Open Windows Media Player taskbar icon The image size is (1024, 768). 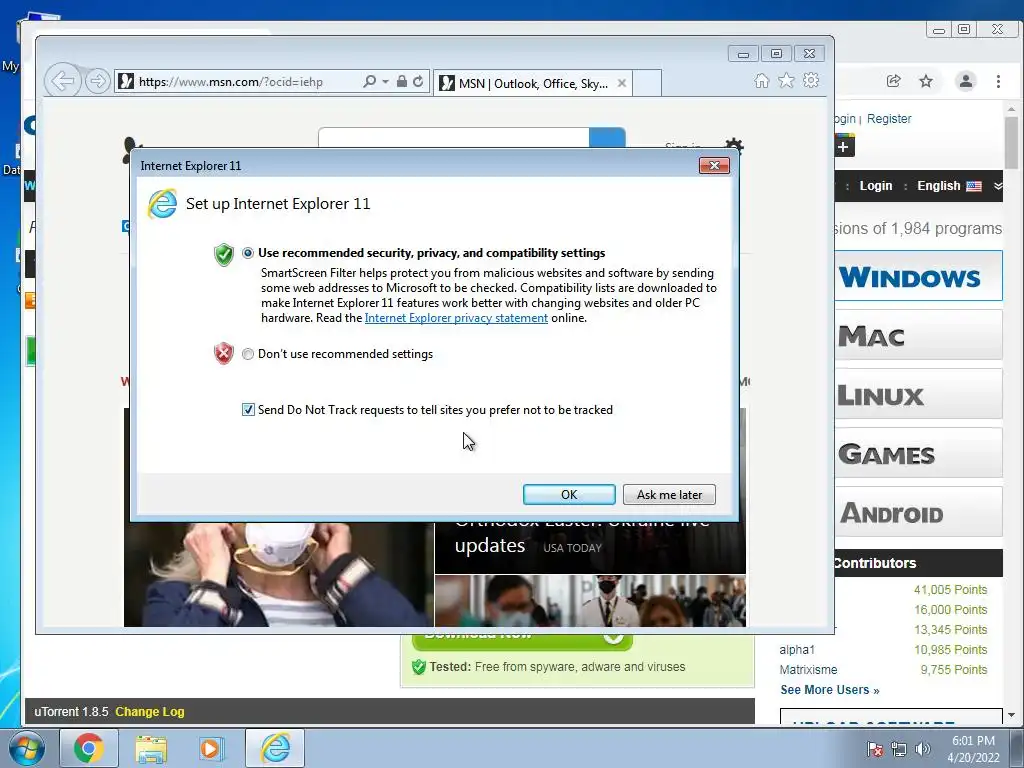tap(210, 748)
